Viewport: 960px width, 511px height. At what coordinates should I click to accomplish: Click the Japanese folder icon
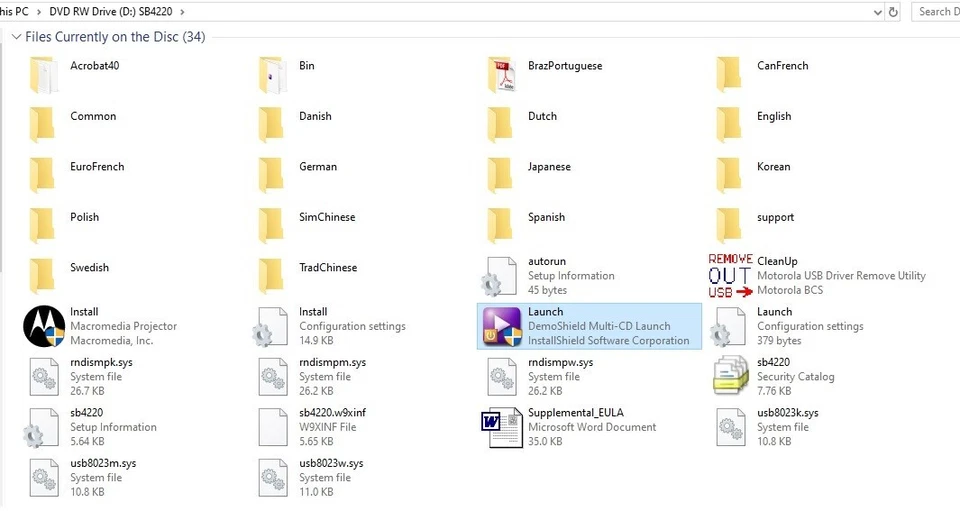pyautogui.click(x=500, y=175)
